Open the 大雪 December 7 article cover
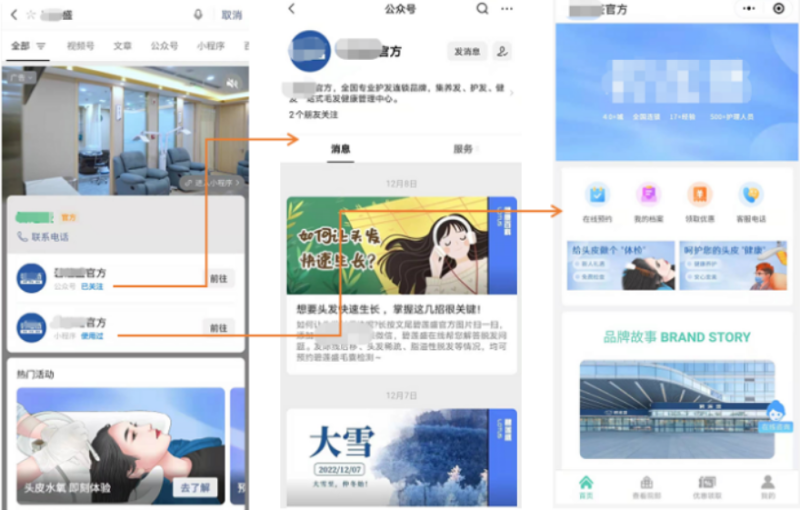The height and width of the screenshot is (510, 800). point(402,457)
